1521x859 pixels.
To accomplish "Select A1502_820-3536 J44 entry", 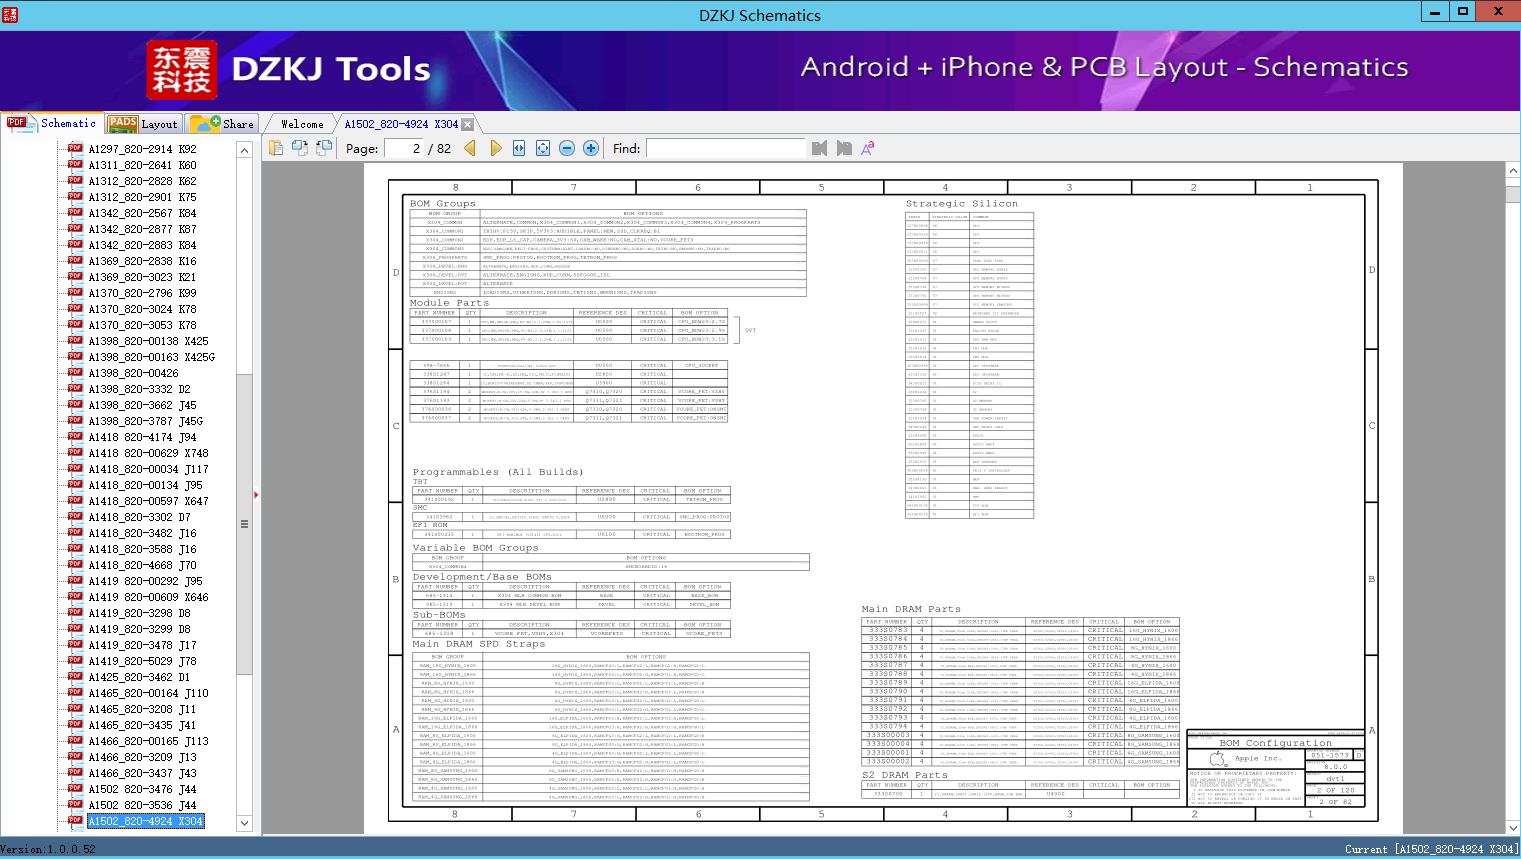I will pyautogui.click(x=142, y=805).
